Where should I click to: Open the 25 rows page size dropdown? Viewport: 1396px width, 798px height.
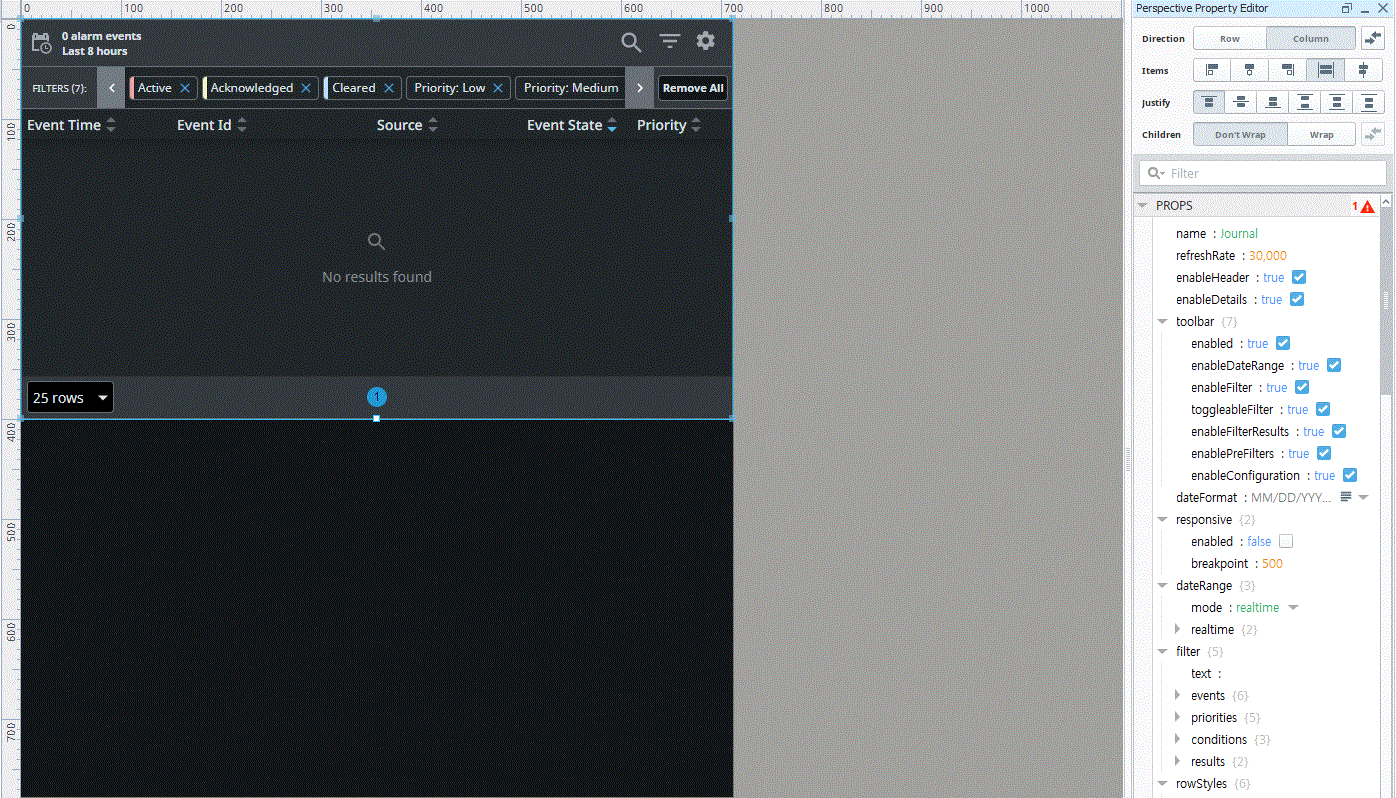point(70,398)
